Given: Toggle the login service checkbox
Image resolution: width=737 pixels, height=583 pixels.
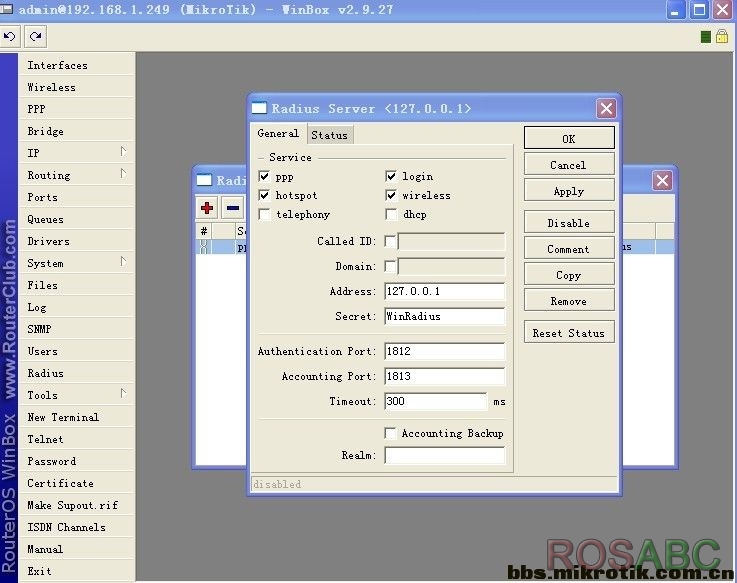Looking at the screenshot, I should point(391,176).
